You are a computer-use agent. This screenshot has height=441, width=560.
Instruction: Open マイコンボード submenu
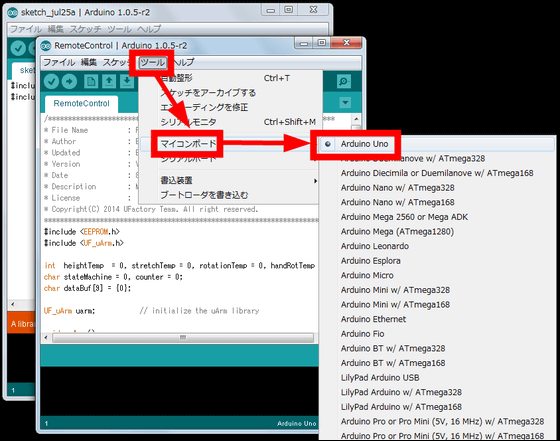[x=229, y=144]
